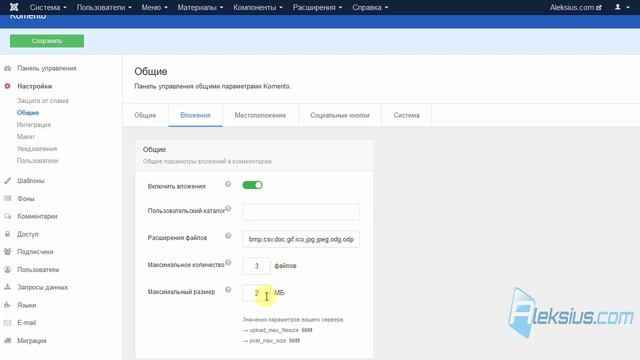Click the Фоны sidebar icon
This screenshot has width=640, height=360.
tap(7, 198)
